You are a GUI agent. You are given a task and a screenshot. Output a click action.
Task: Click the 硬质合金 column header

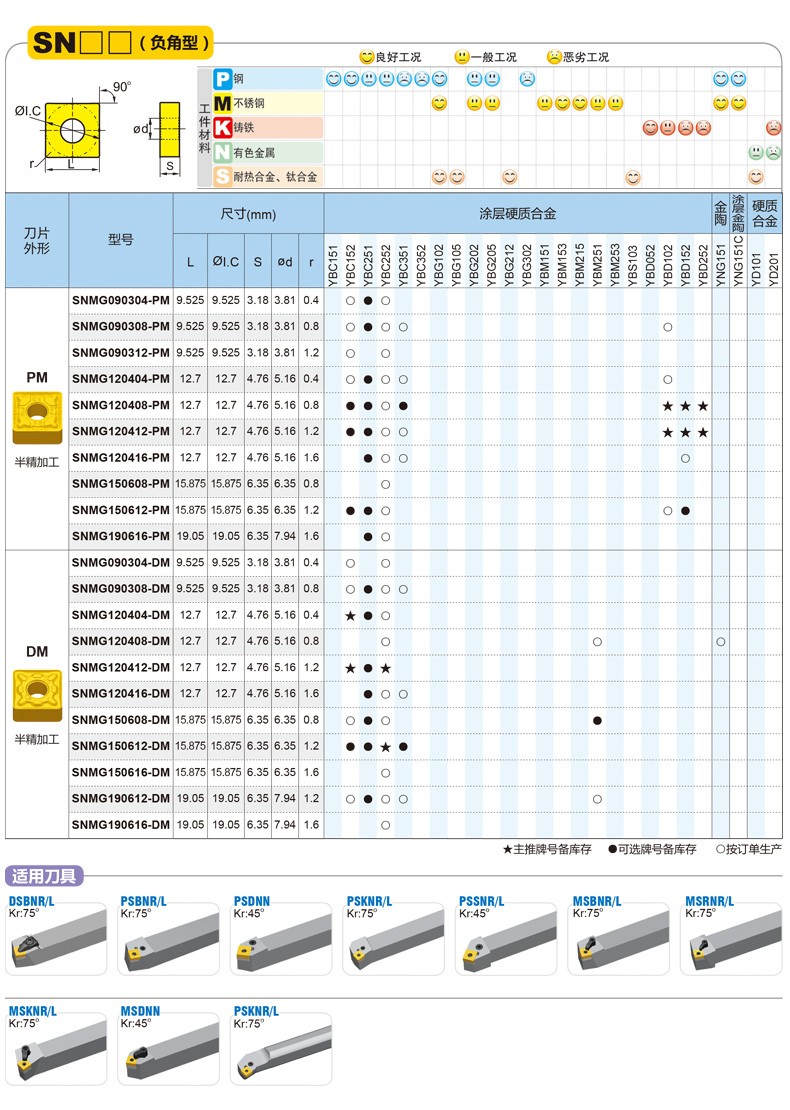click(765, 214)
